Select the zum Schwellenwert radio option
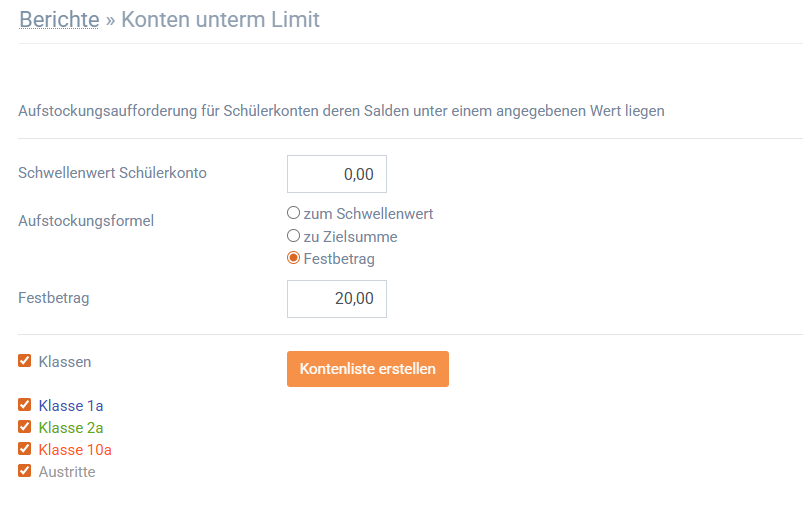The height and width of the screenshot is (526, 803). tap(293, 213)
